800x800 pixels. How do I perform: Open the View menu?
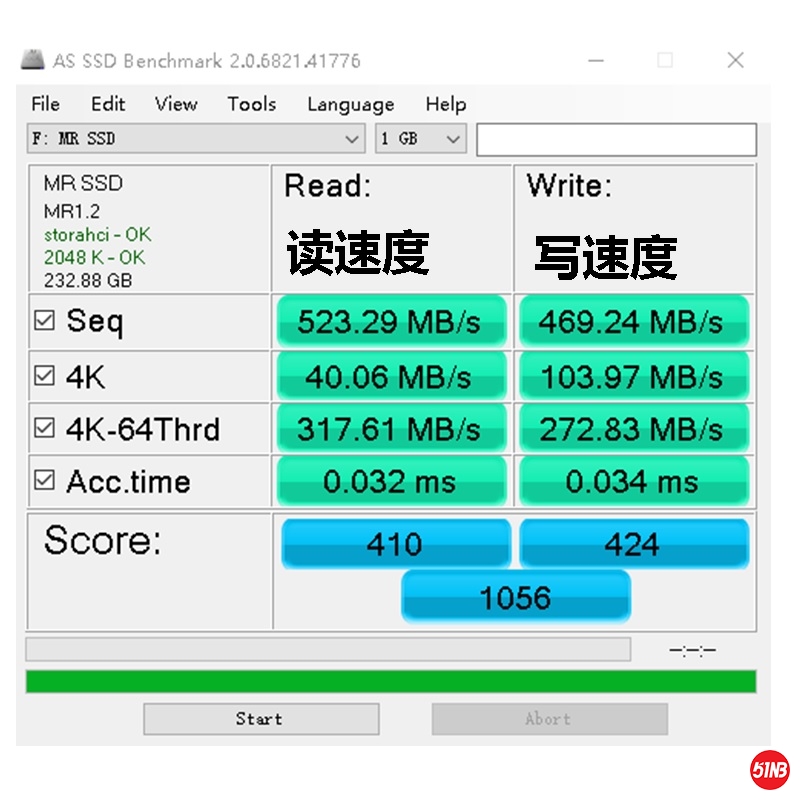[176, 104]
